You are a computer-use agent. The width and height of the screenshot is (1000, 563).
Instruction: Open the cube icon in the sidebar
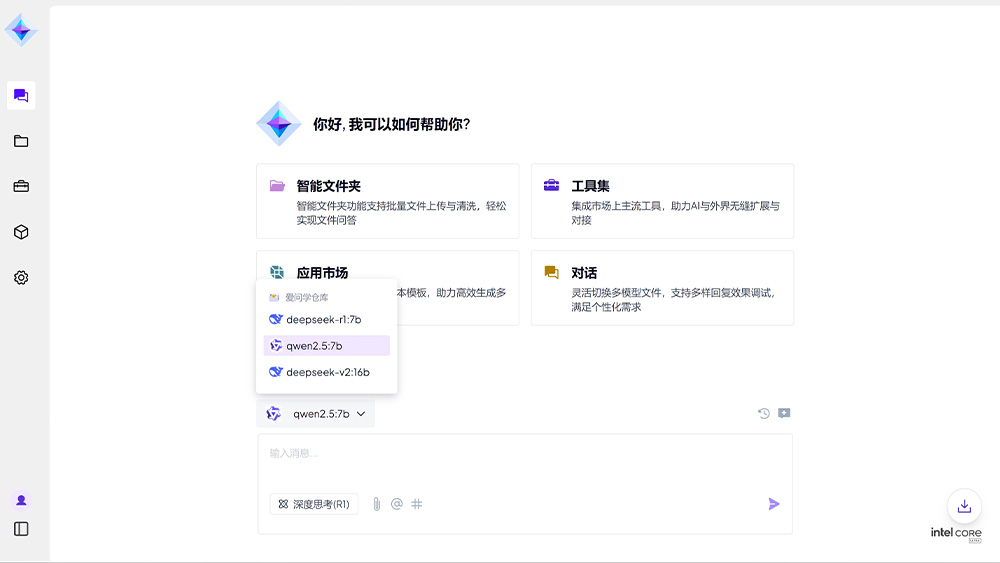click(21, 232)
